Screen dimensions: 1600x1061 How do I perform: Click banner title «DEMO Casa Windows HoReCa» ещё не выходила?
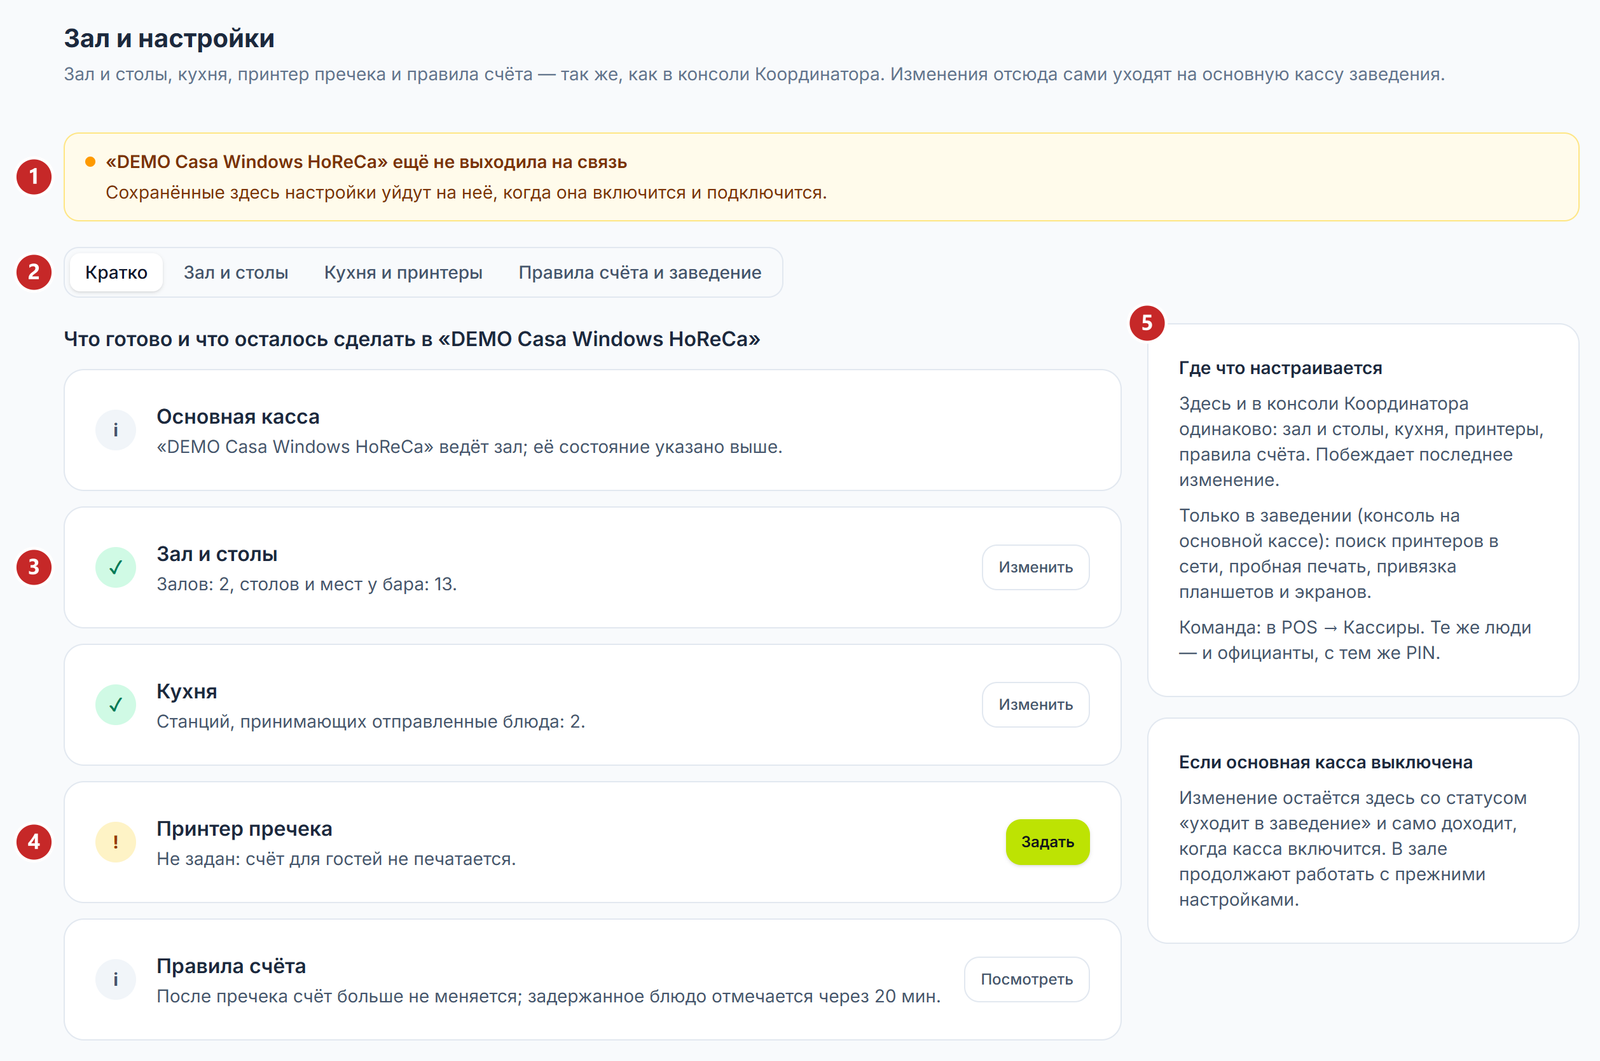point(366,162)
